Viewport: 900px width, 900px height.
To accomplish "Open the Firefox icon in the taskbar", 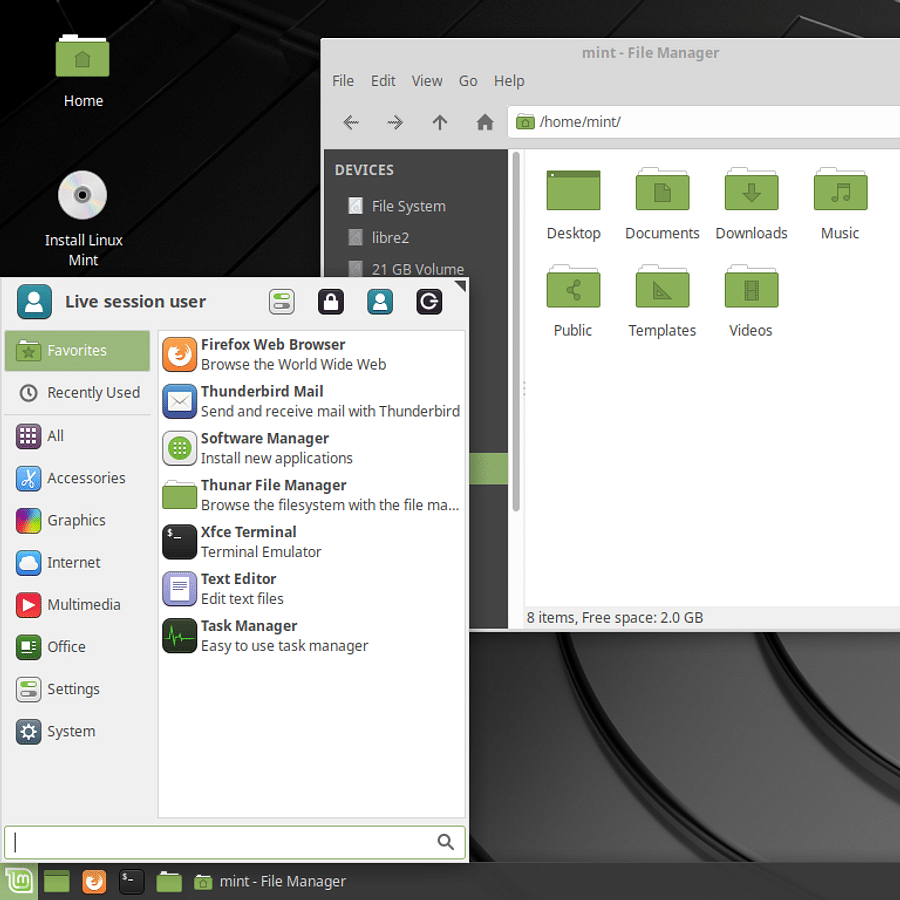I will tap(94, 881).
